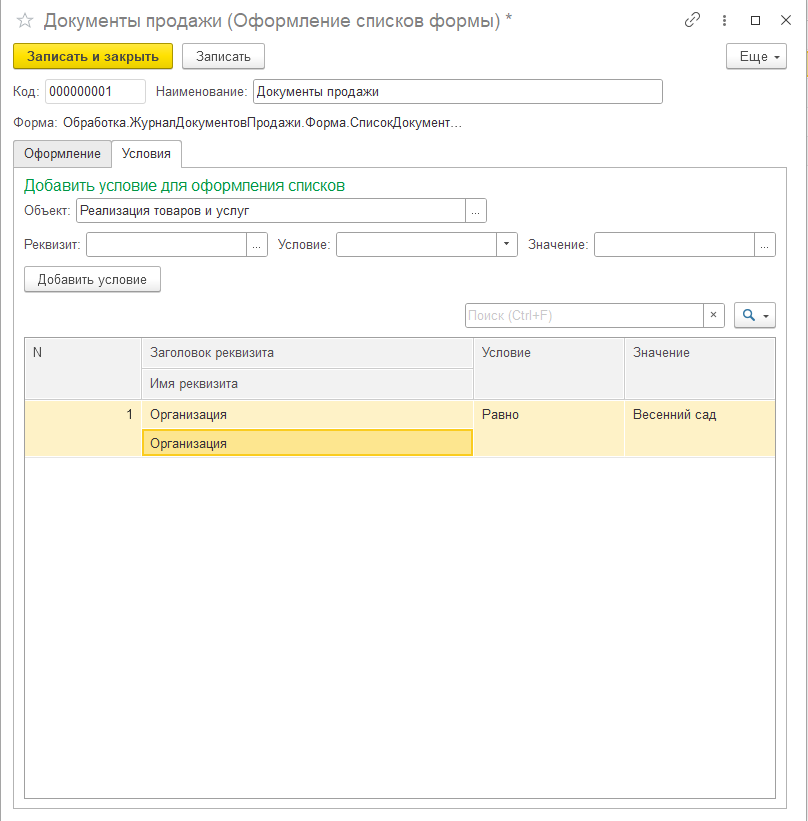Select the highlighted Организация name cell
808x821 pixels.
(x=307, y=443)
